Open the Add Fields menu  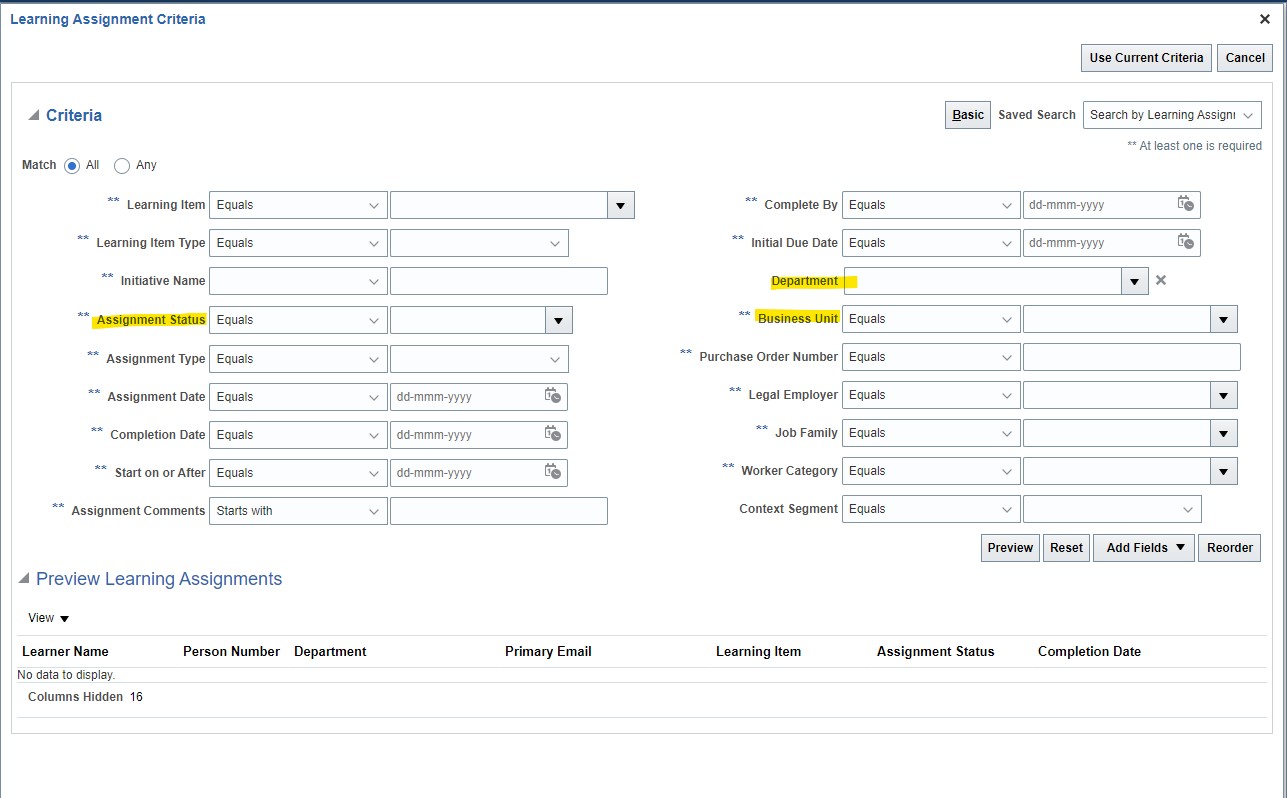pos(1143,547)
